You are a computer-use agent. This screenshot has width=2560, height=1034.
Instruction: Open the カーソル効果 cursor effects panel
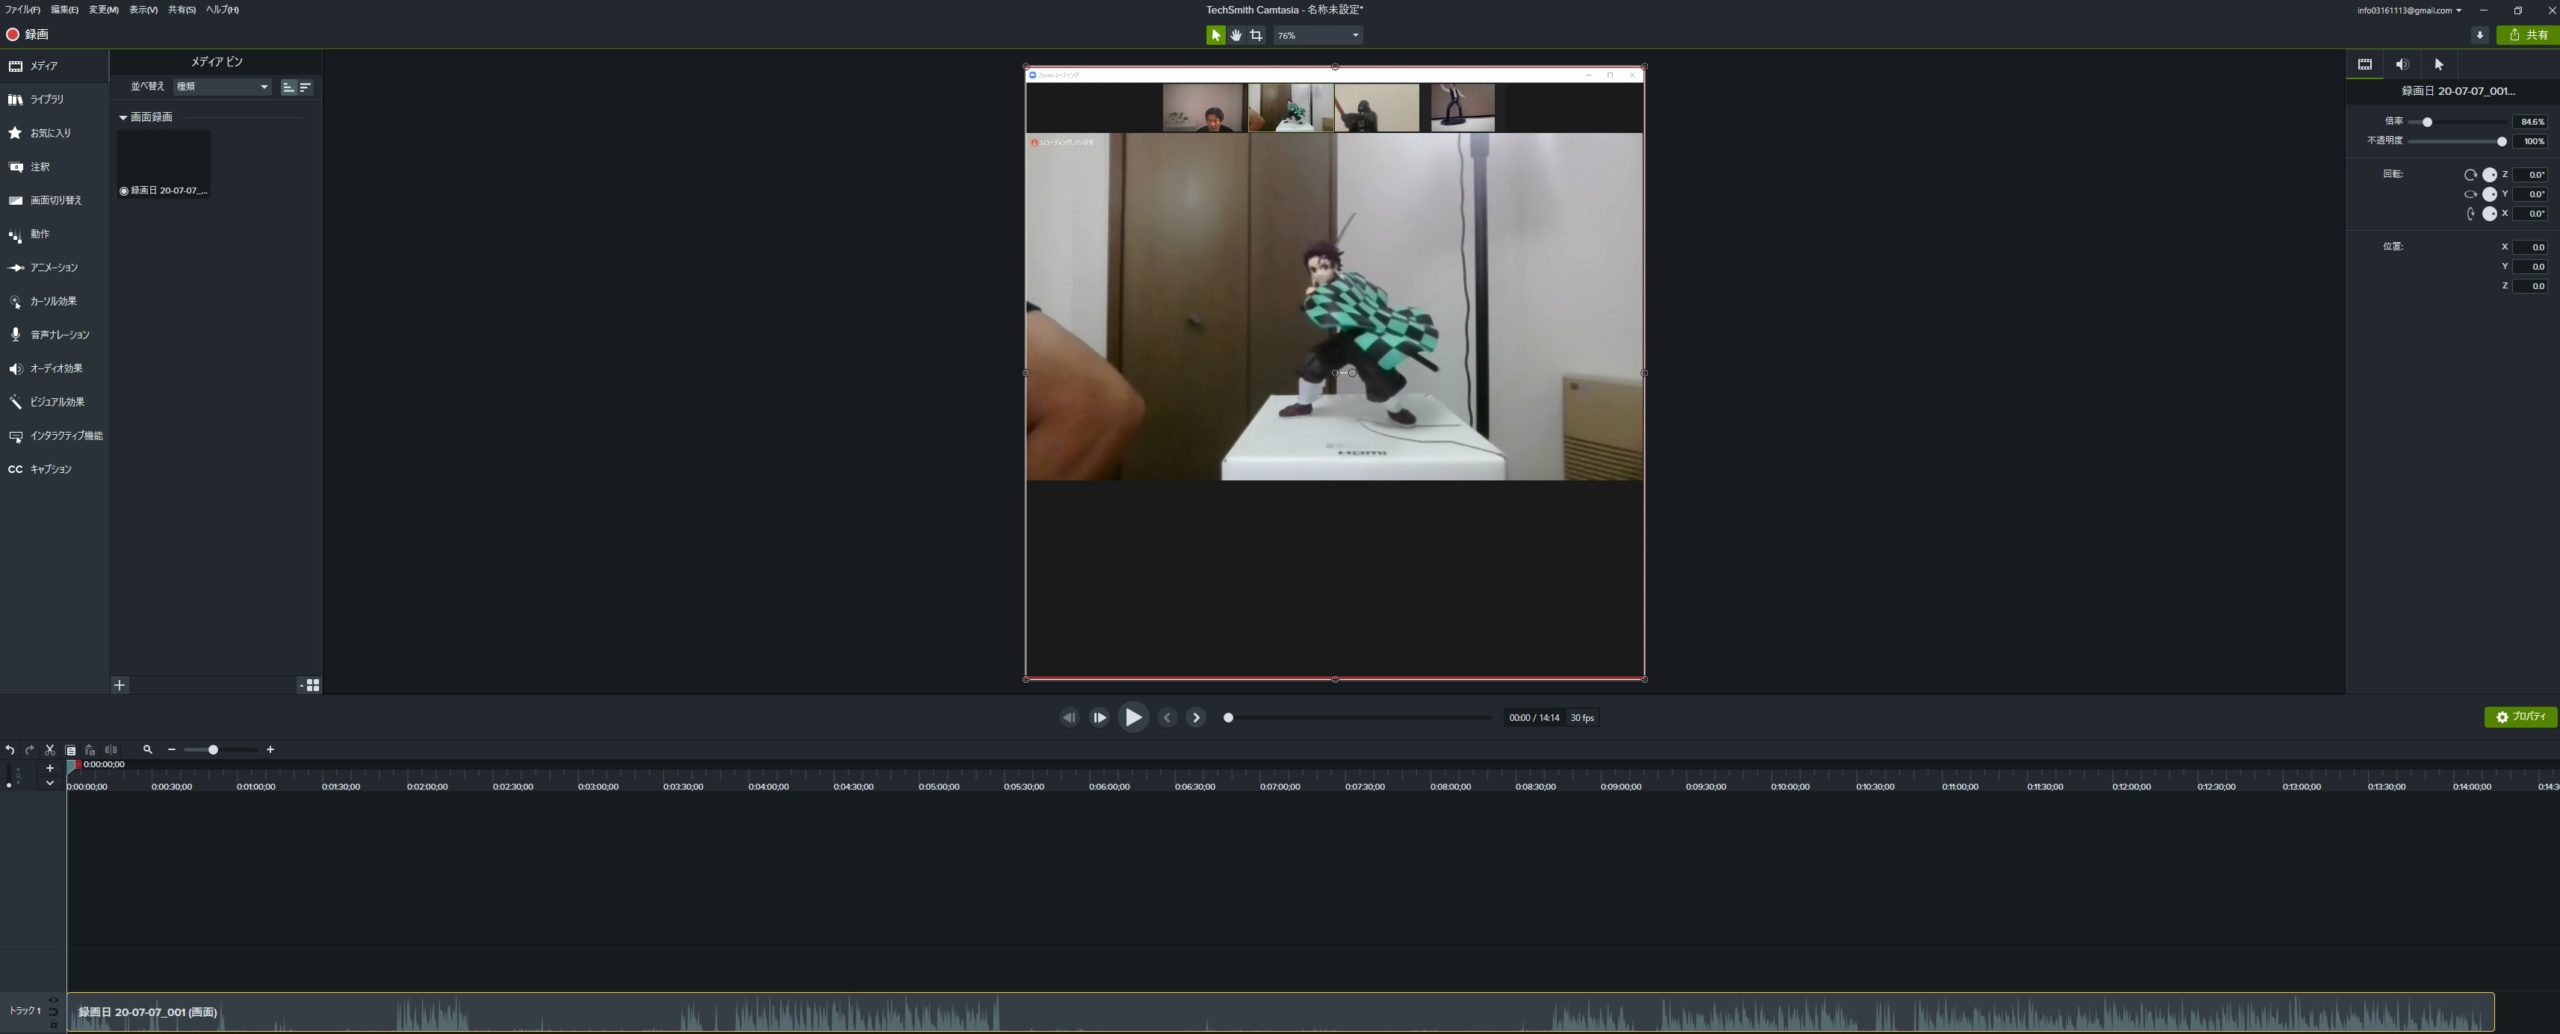(54, 301)
